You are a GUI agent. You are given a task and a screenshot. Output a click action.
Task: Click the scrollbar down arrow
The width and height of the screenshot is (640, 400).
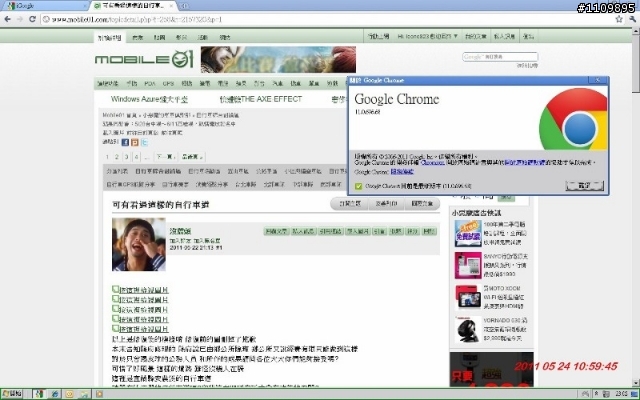coord(636,383)
